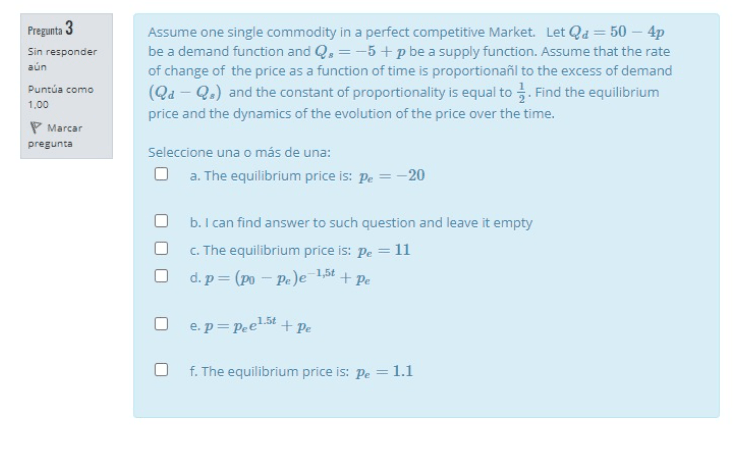Check option b's "leave it empty" checkbox
Viewport: 737px width, 453px height.
(160, 222)
